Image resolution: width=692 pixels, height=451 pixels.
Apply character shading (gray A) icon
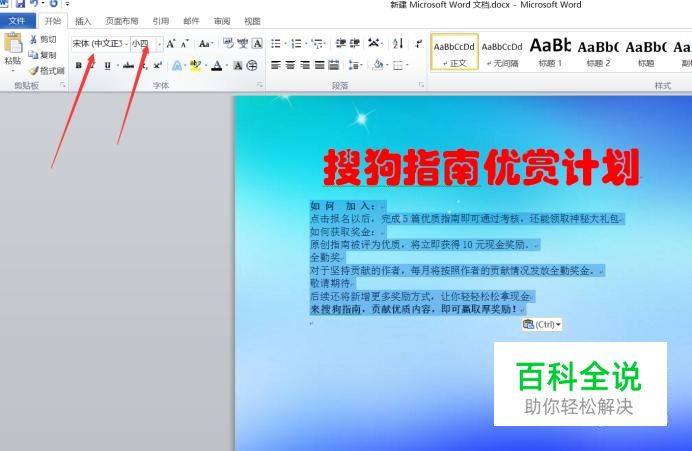click(238, 66)
